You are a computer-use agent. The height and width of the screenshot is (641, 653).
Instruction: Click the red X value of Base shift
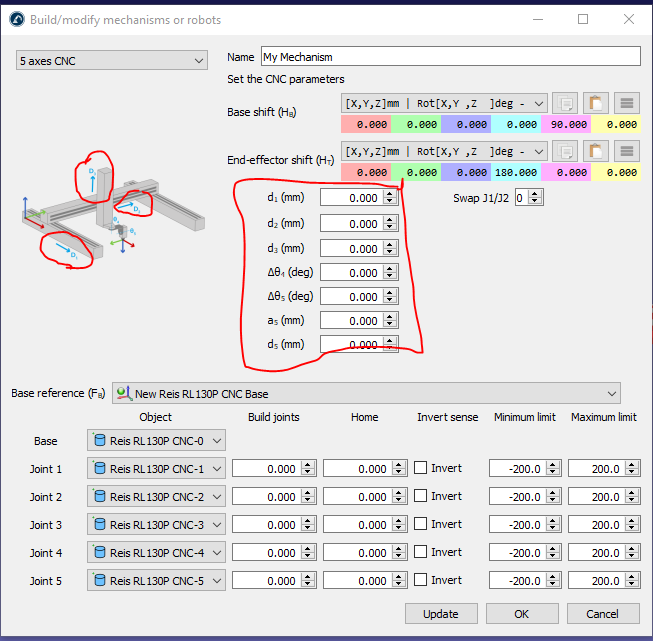coord(365,125)
